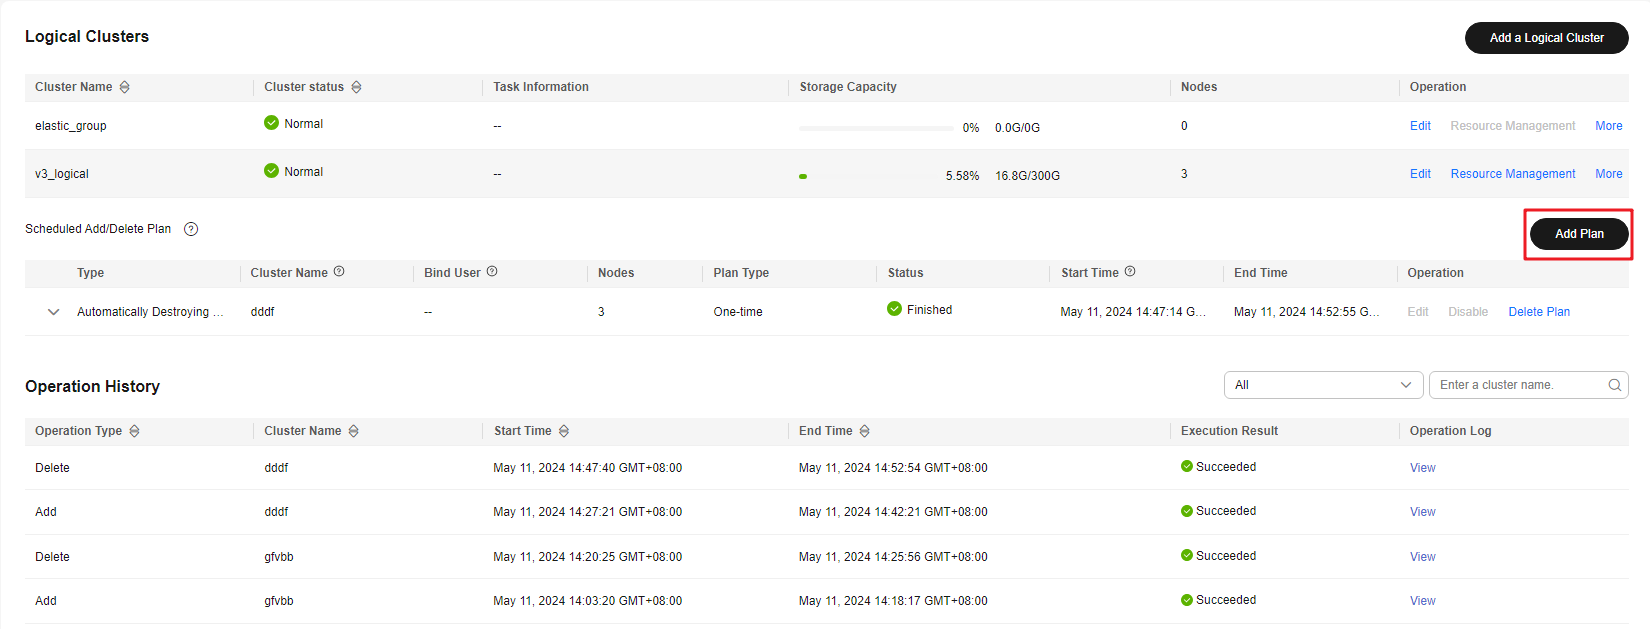1650x629 pixels.
Task: Click Edit for the dddf plan
Action: (x=1418, y=312)
